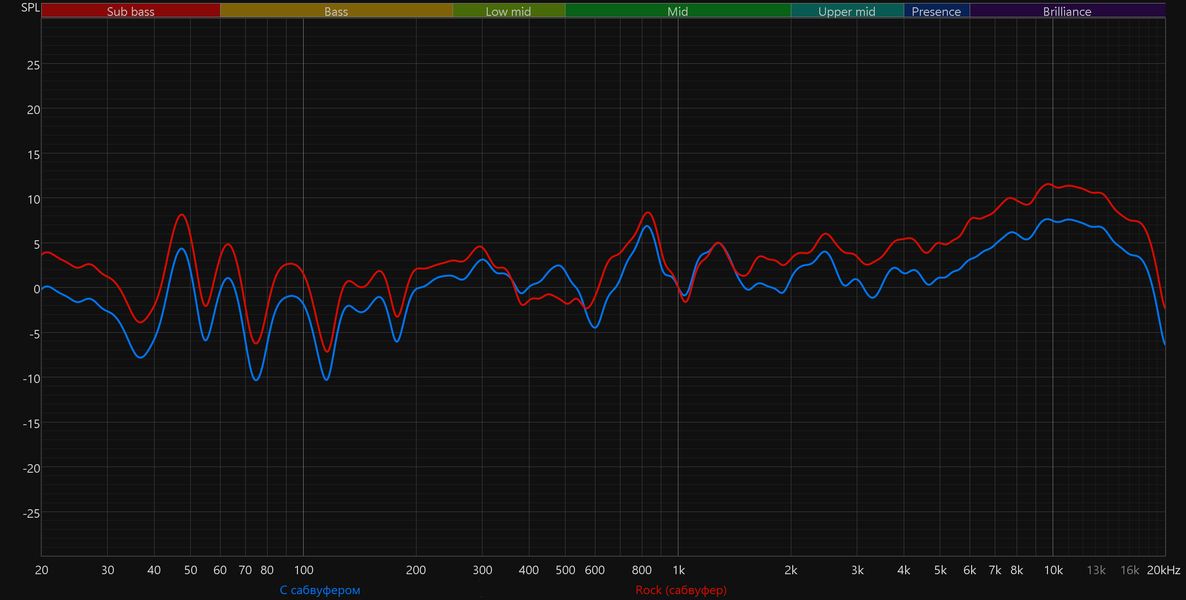Viewport: 1186px width, 600px height.
Task: Click the blue legend entry "С сабвуфером"
Action: pos(320,589)
